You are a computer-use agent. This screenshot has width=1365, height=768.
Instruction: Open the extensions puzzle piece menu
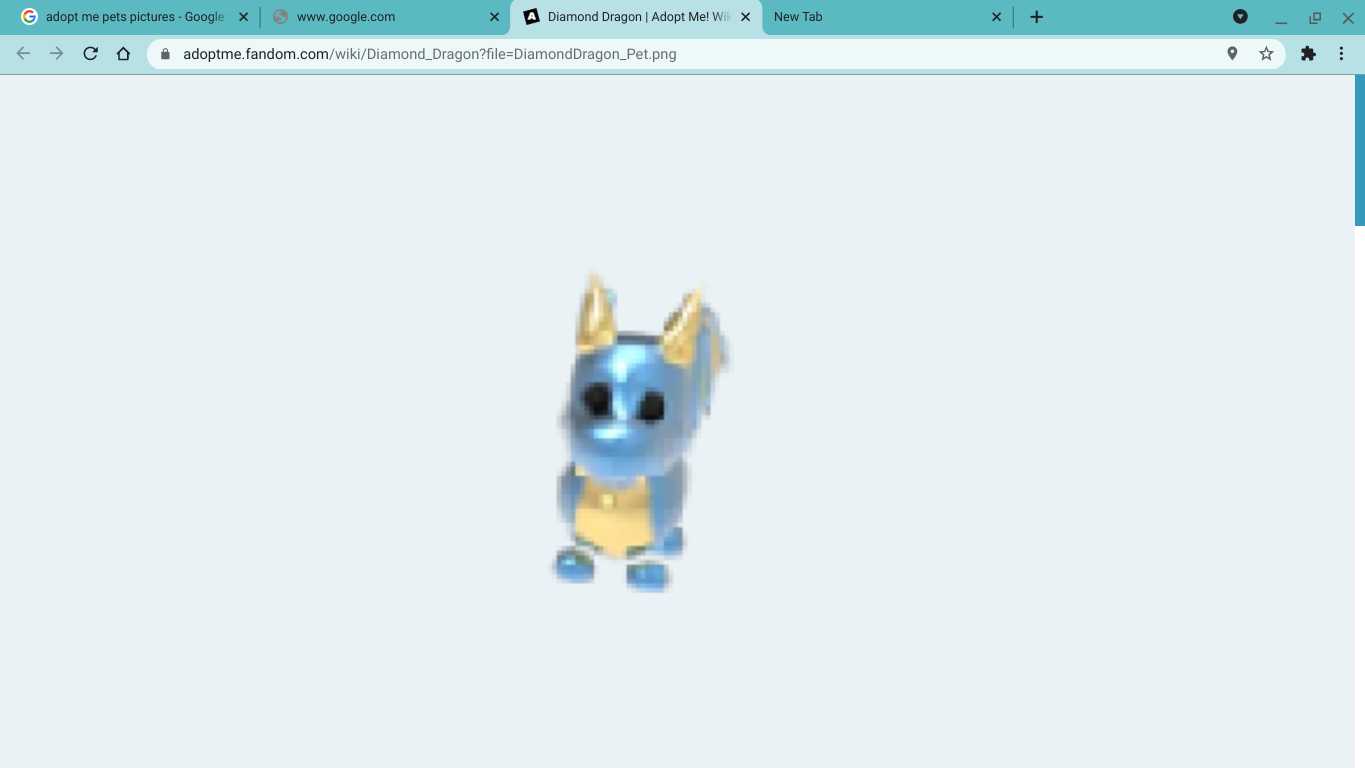(1308, 54)
